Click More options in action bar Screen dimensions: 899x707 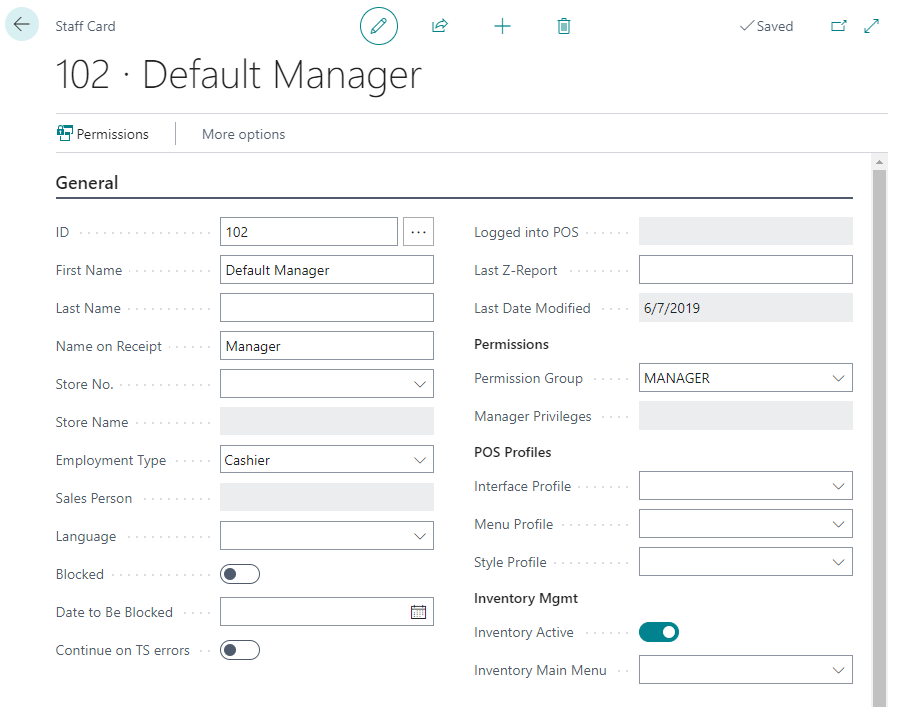pos(243,134)
